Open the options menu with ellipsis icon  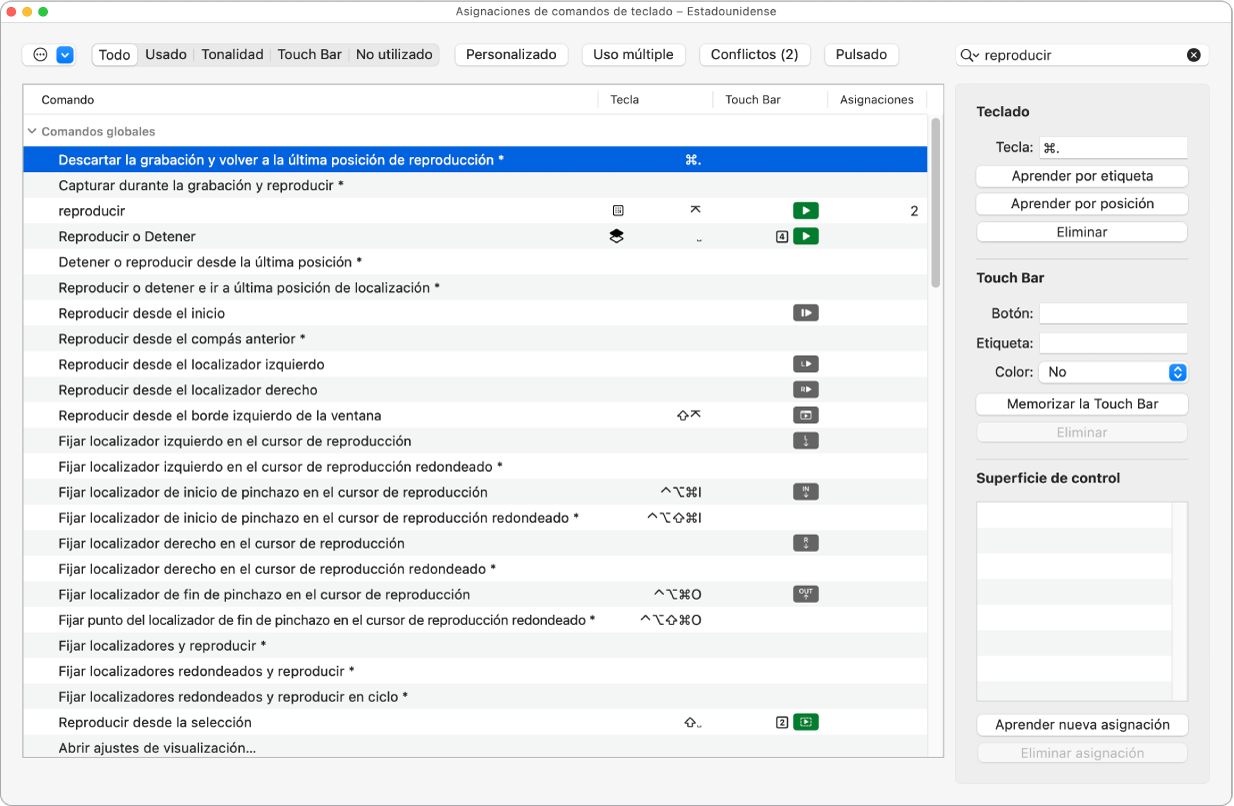(41, 55)
